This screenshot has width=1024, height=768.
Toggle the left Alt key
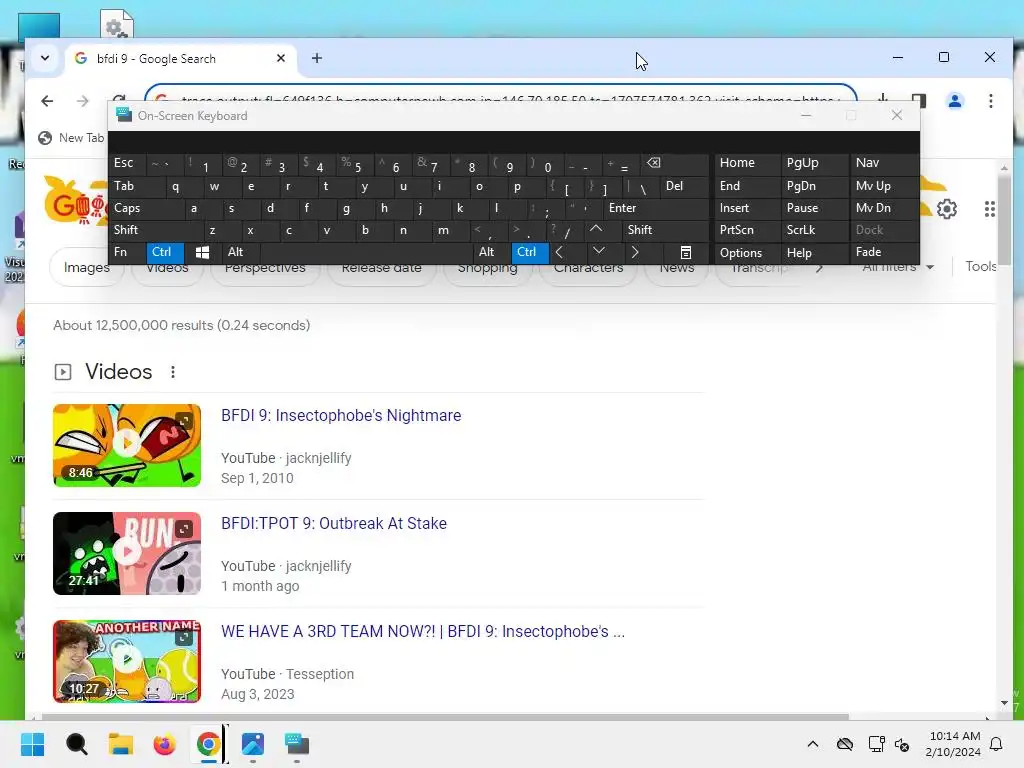click(240, 252)
